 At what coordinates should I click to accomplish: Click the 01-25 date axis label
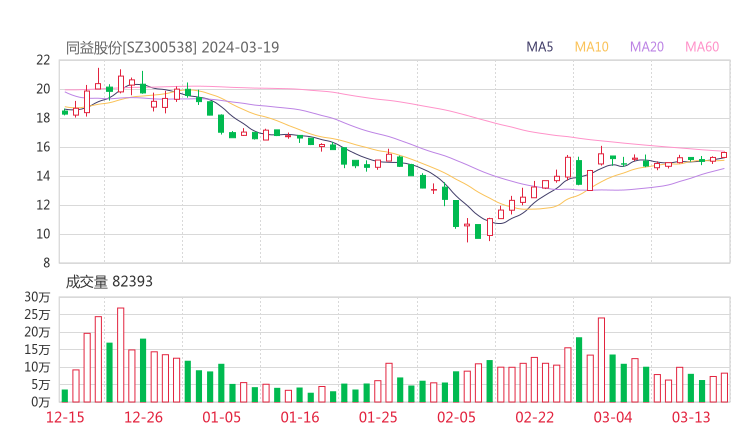point(378,417)
